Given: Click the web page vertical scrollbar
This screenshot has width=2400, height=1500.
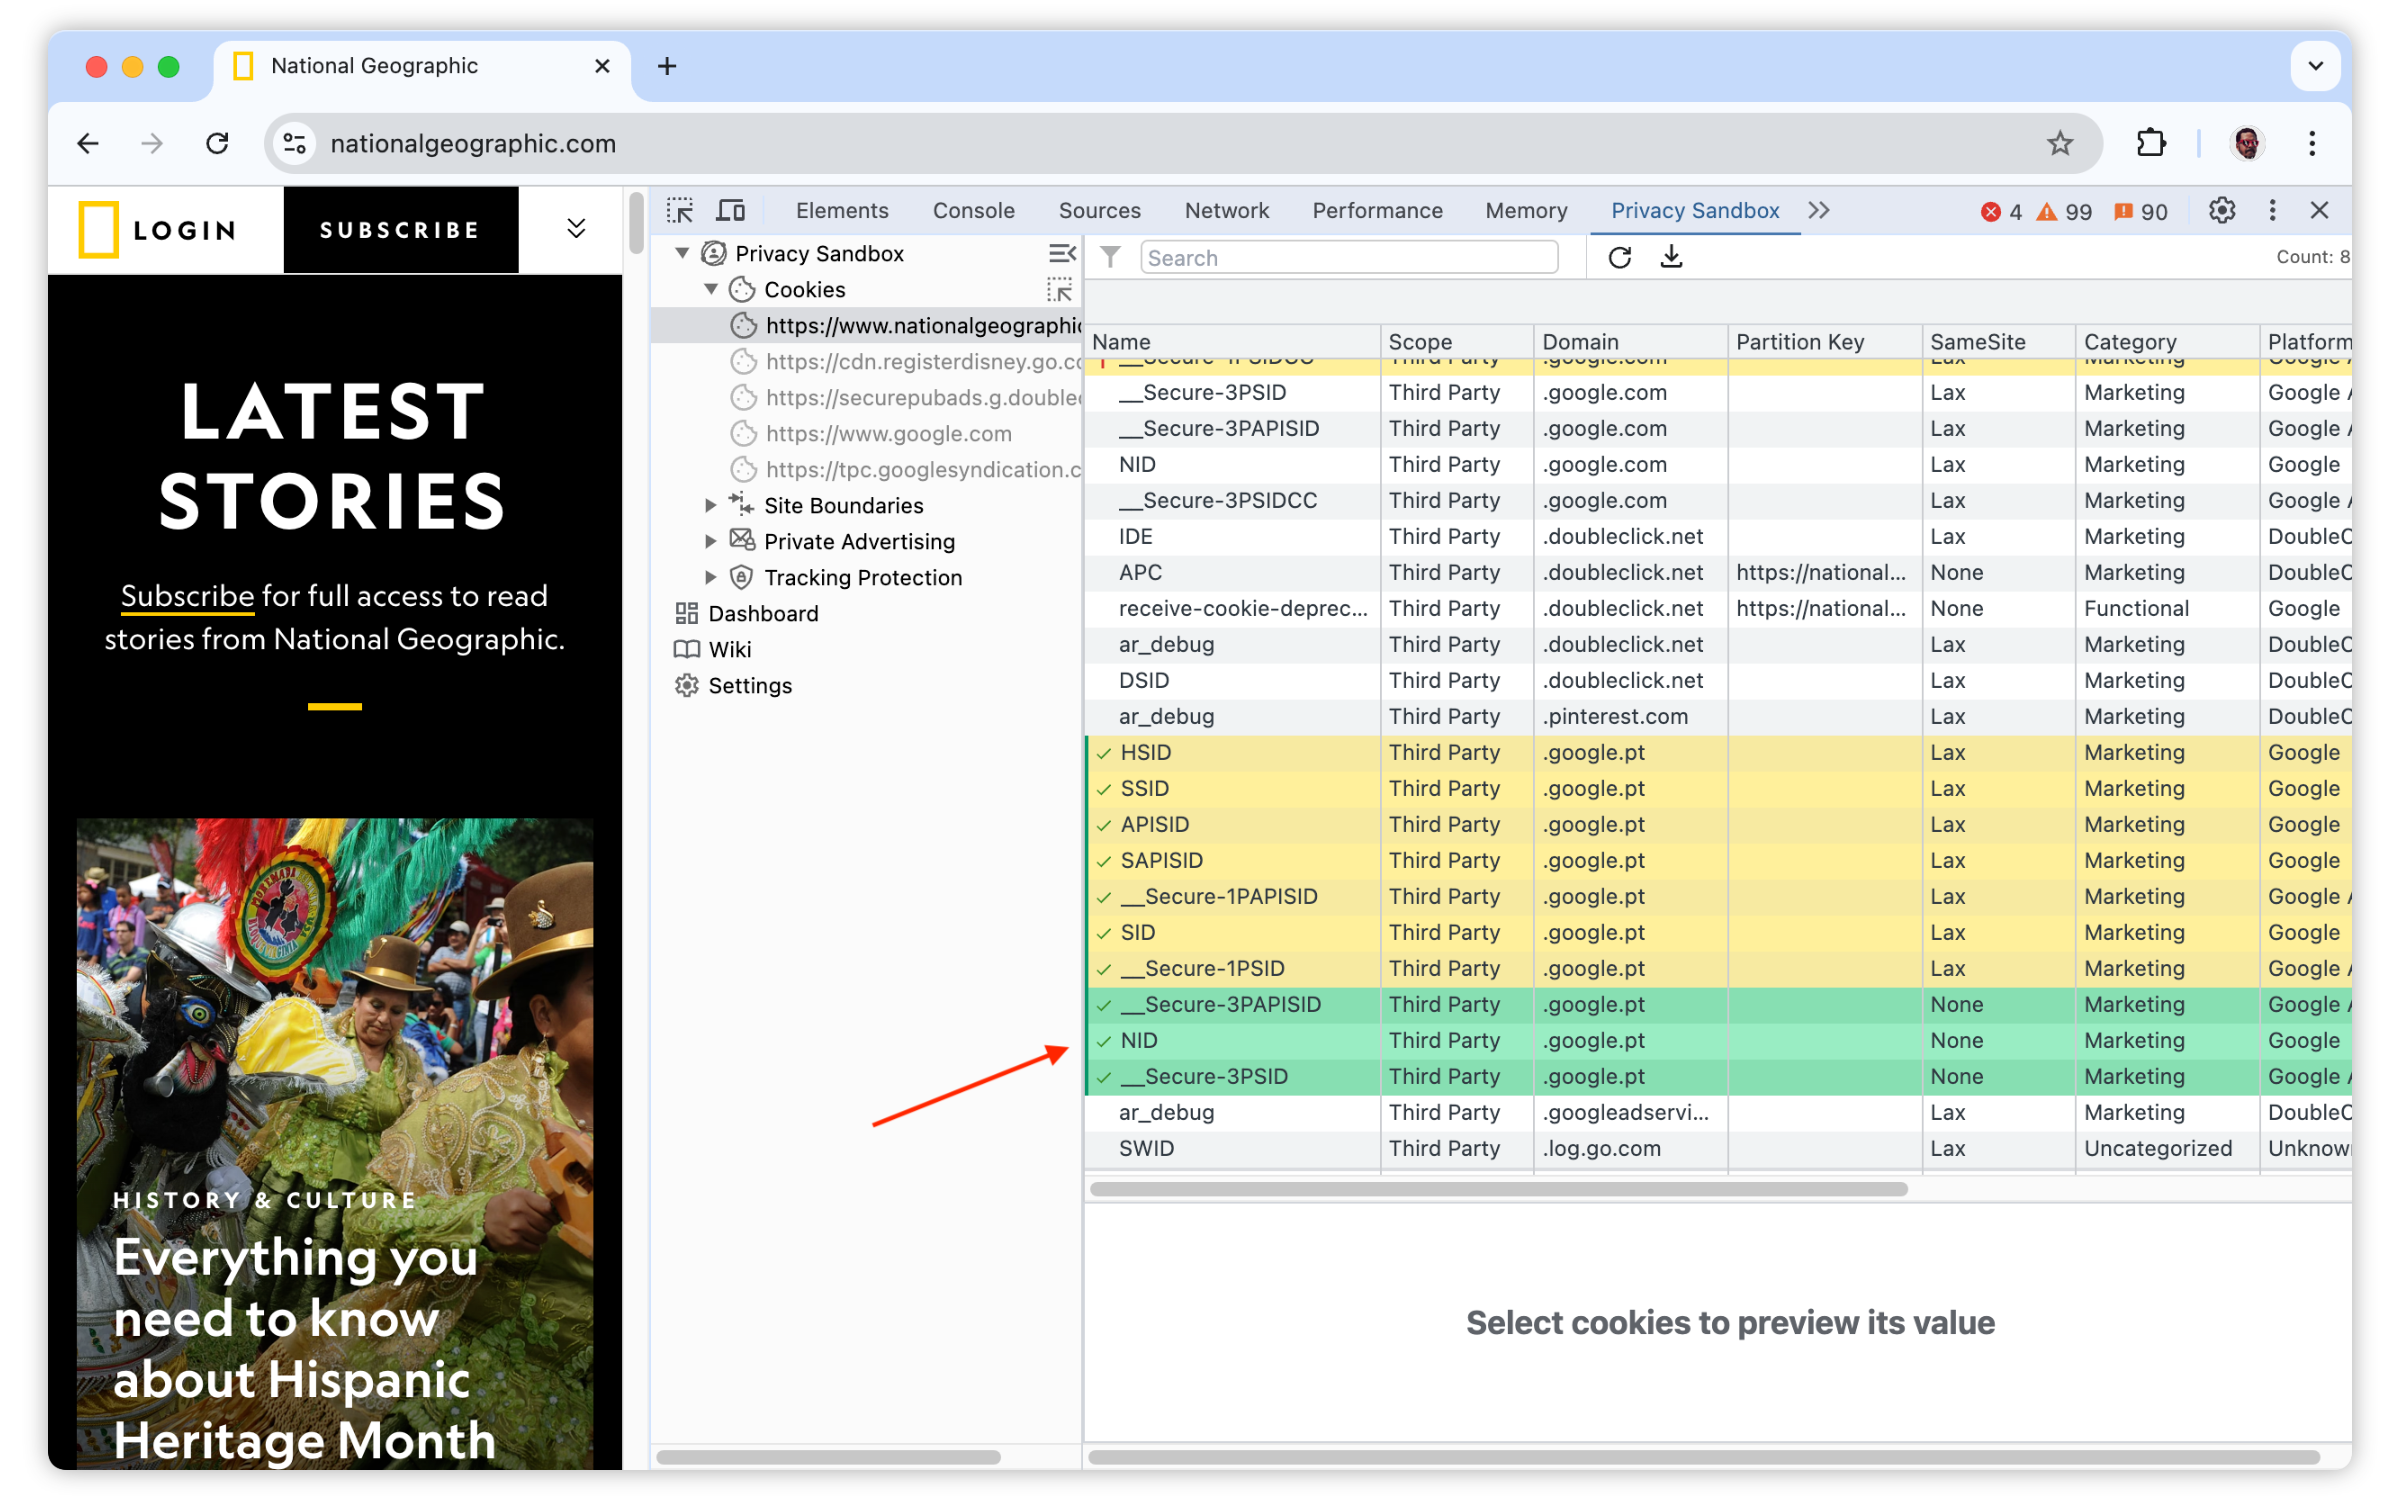Looking at the screenshot, I should [636, 222].
